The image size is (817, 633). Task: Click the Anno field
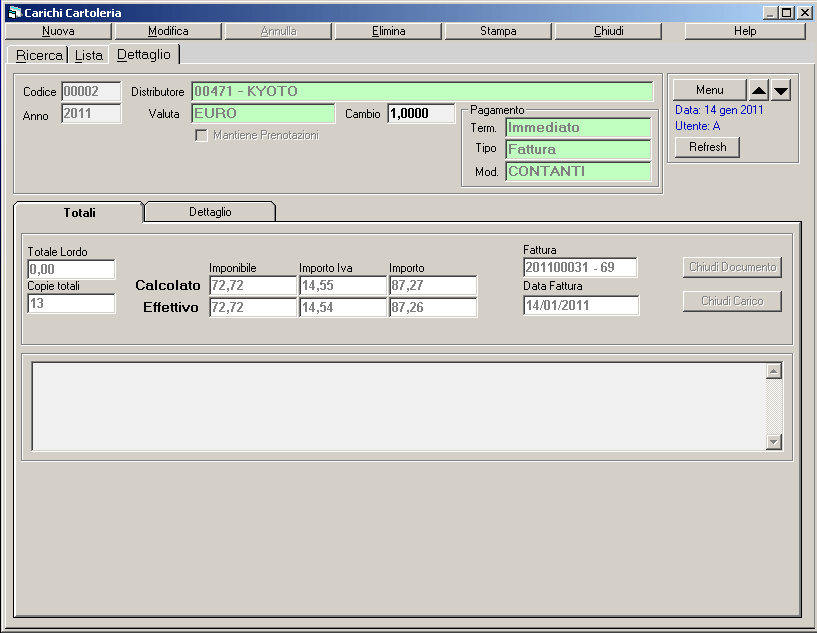91,114
